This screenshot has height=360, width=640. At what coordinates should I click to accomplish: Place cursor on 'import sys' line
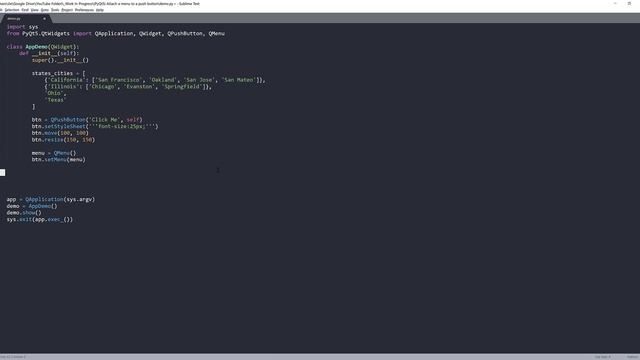point(22,27)
